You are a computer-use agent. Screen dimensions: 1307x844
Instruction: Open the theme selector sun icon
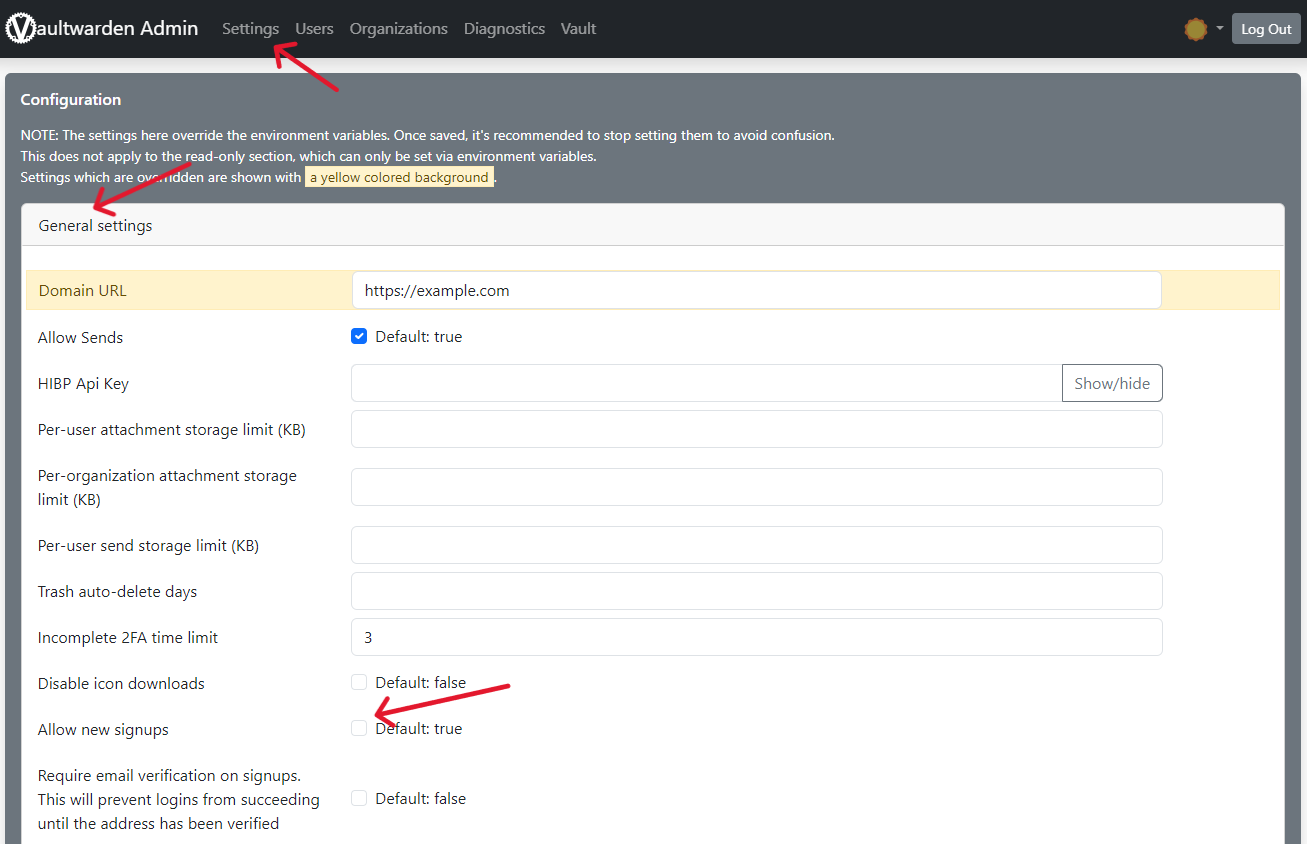click(1196, 29)
